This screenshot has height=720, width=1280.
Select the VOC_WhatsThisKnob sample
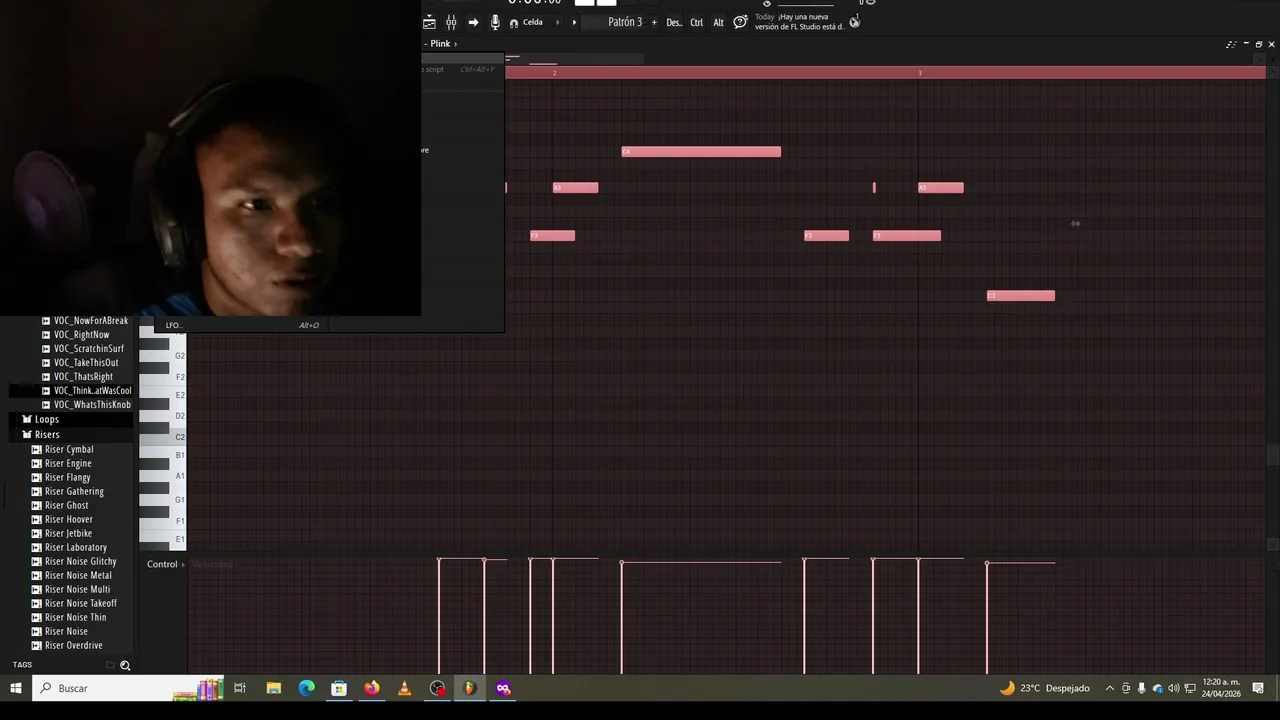point(86,405)
